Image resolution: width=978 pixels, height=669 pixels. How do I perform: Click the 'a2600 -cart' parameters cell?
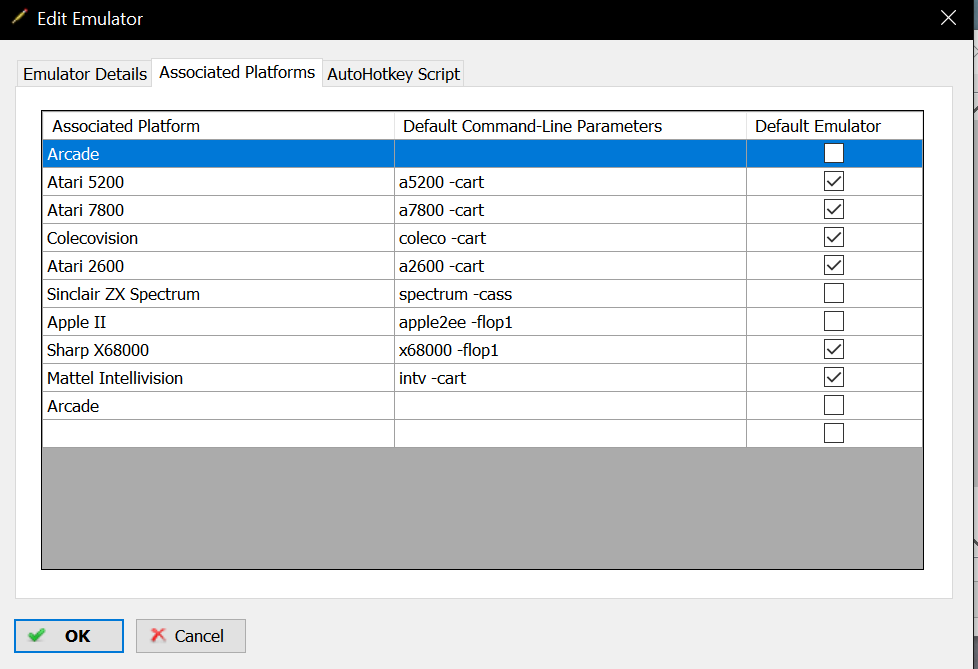pyautogui.click(x=570, y=266)
